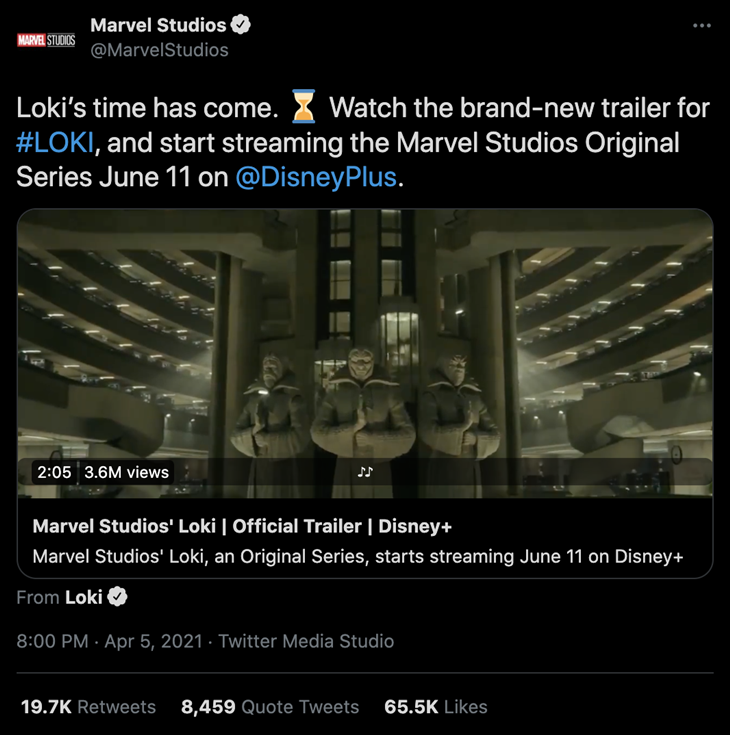
Task: Open the Marvel Studios display name
Action: [x=158, y=25]
